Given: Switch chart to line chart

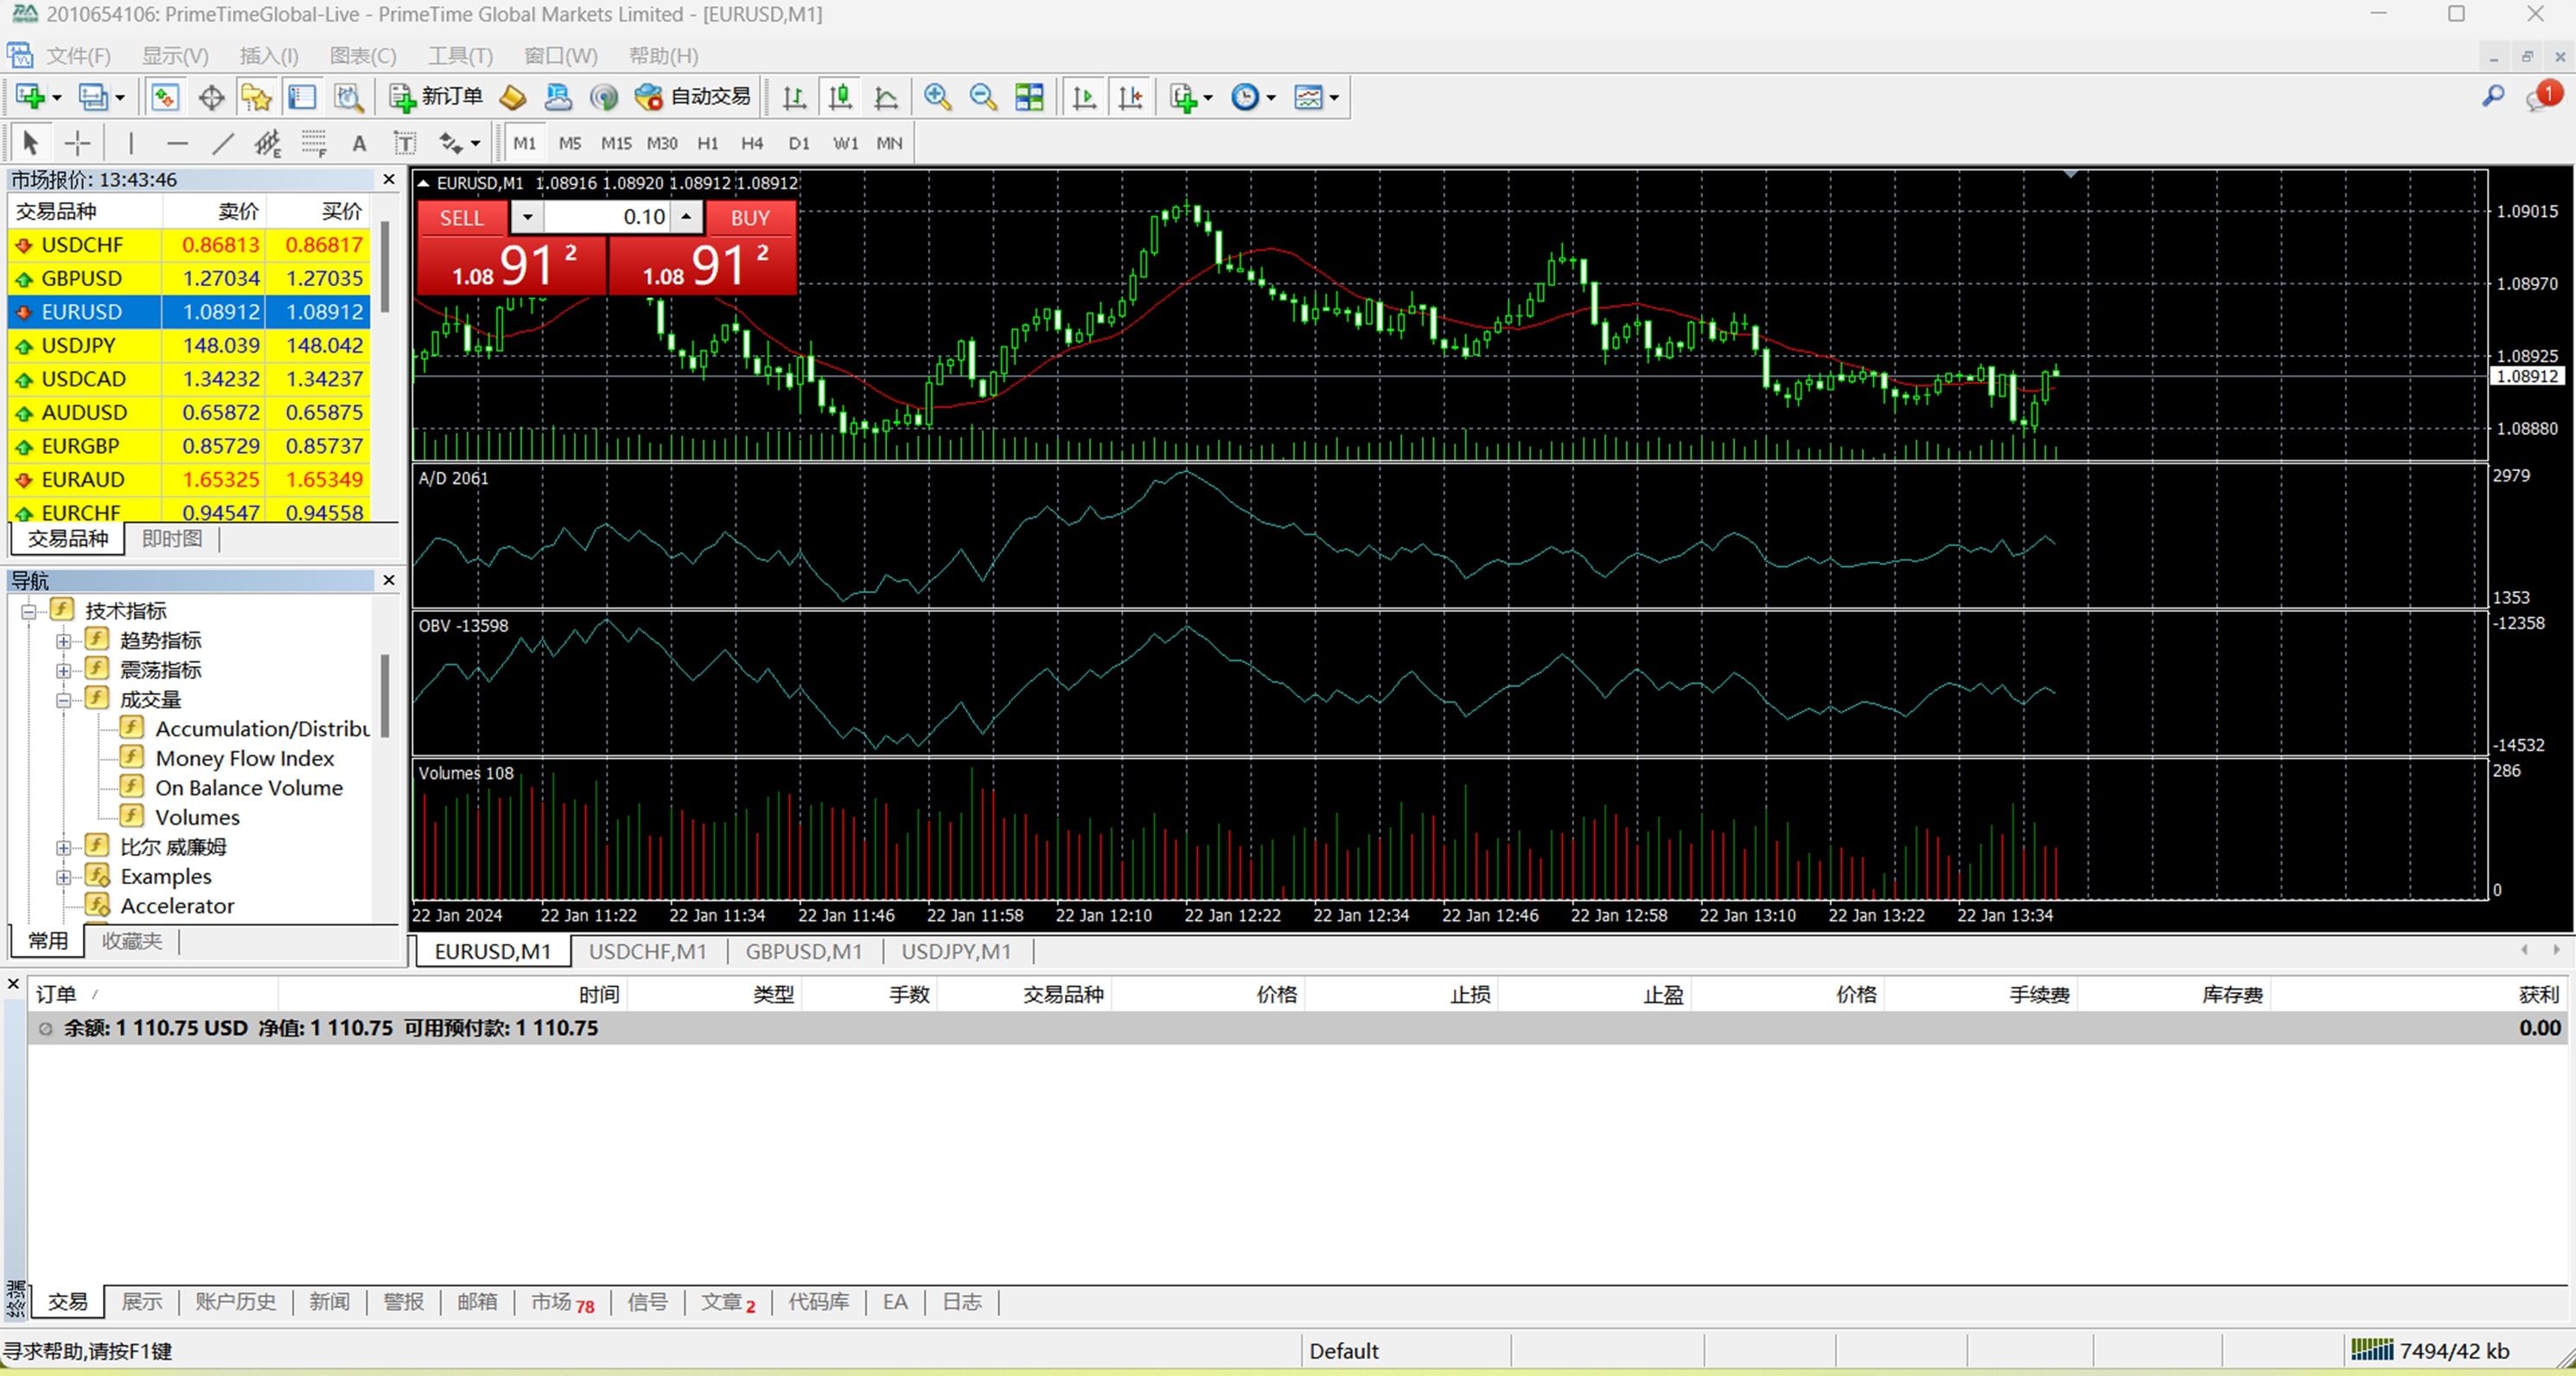Looking at the screenshot, I should [x=886, y=97].
